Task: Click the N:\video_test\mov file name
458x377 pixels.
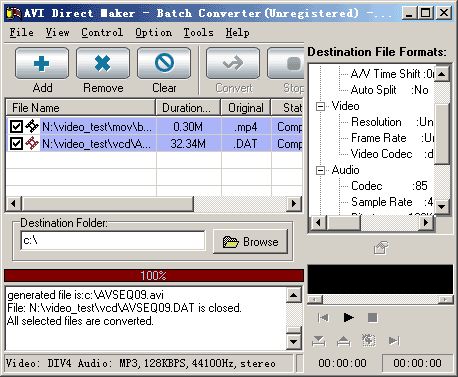Action: click(x=97, y=127)
